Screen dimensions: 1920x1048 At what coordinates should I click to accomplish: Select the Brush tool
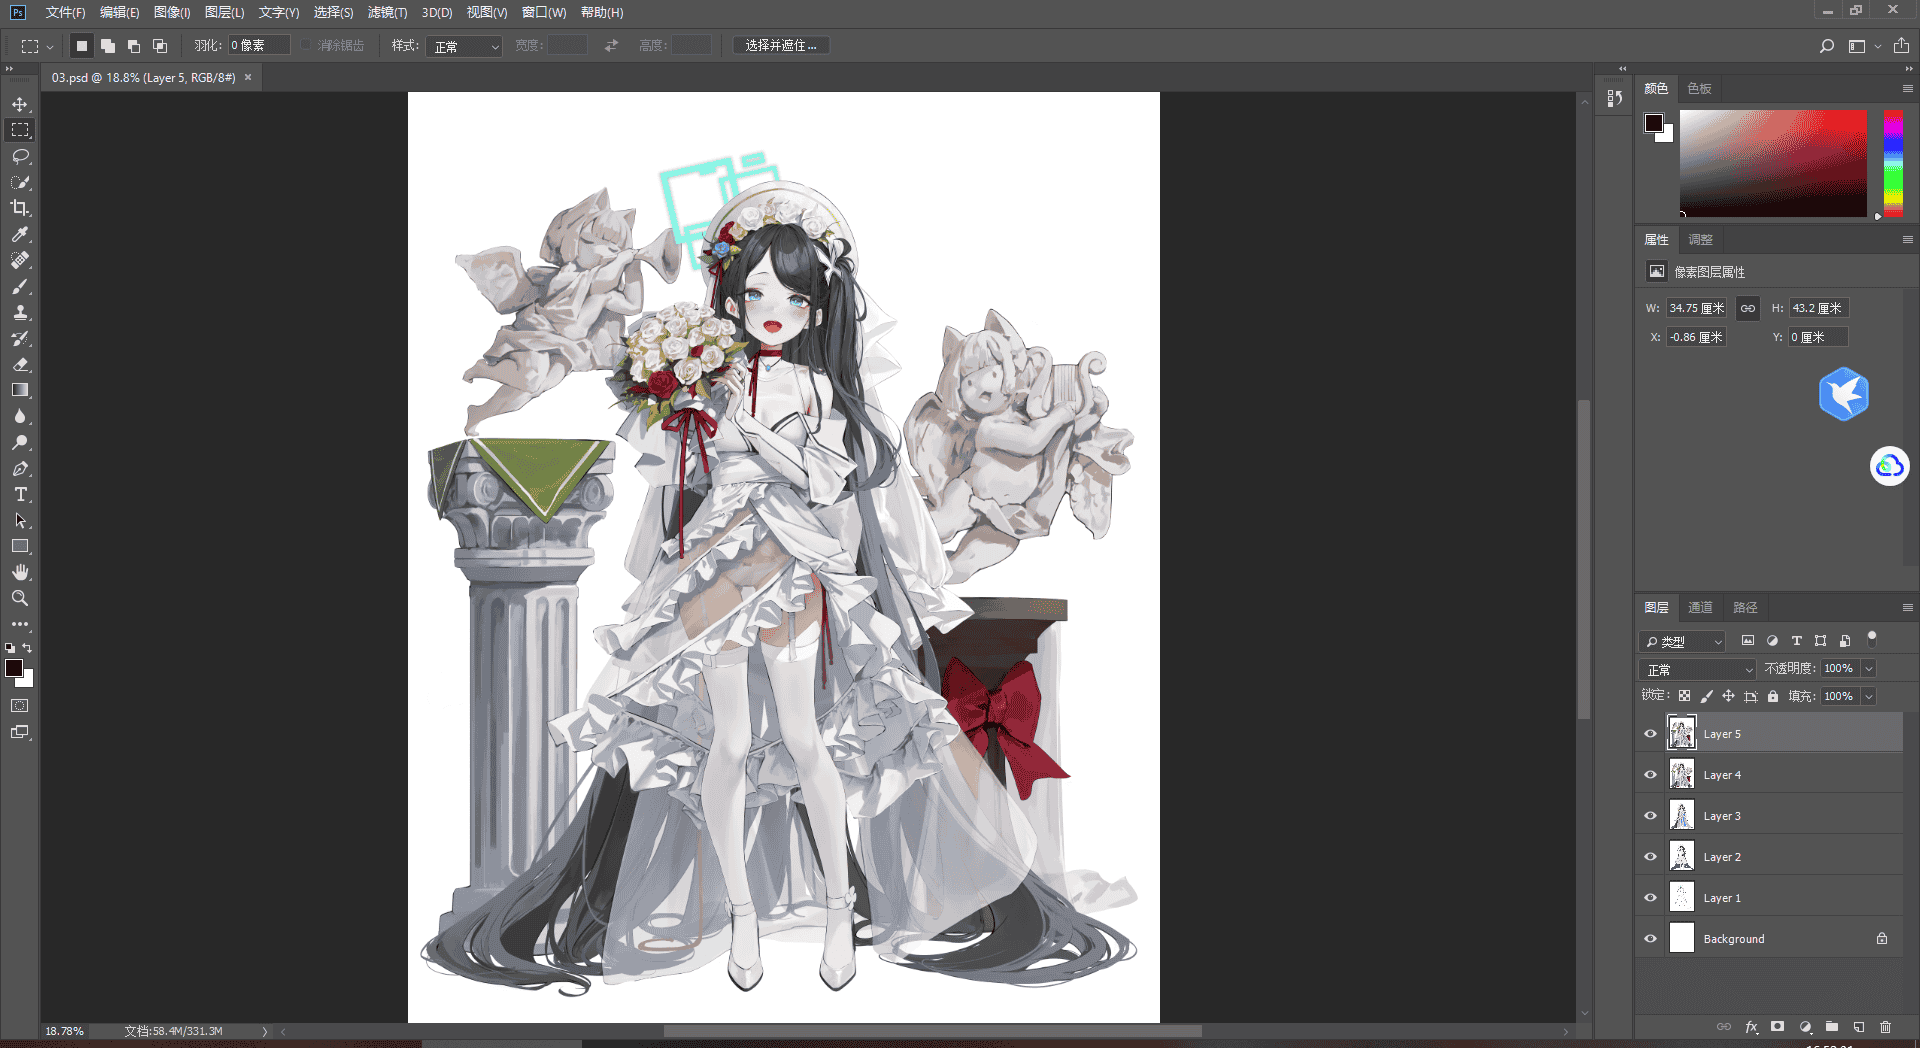point(20,286)
